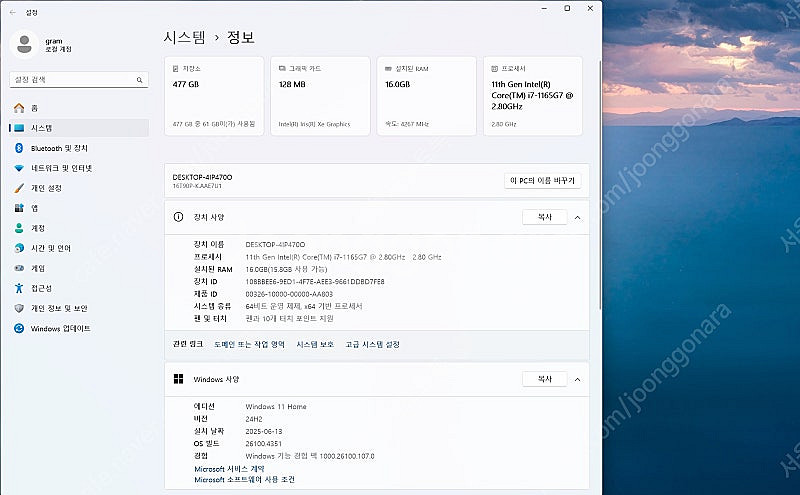Click the 네트워크 및 인터넷 wifi icon
Image resolution: width=800 pixels, height=495 pixels.
coord(19,168)
